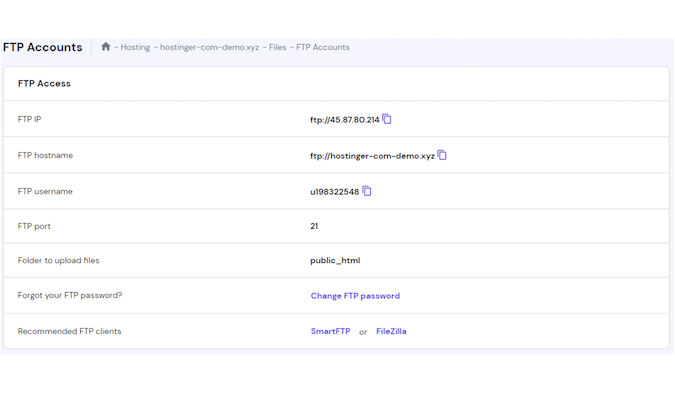
Task: Select the ftp://hostinger-com-demo.xyz value
Action: [372, 156]
